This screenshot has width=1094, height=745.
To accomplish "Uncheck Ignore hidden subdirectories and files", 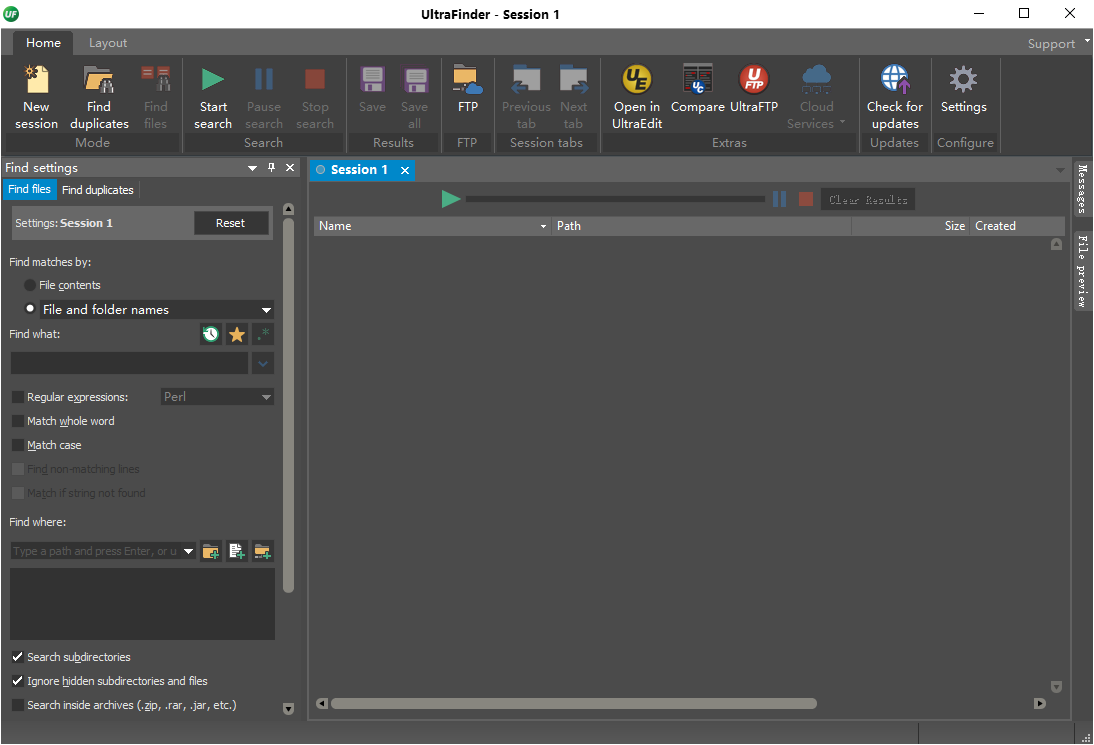I will tap(18, 681).
